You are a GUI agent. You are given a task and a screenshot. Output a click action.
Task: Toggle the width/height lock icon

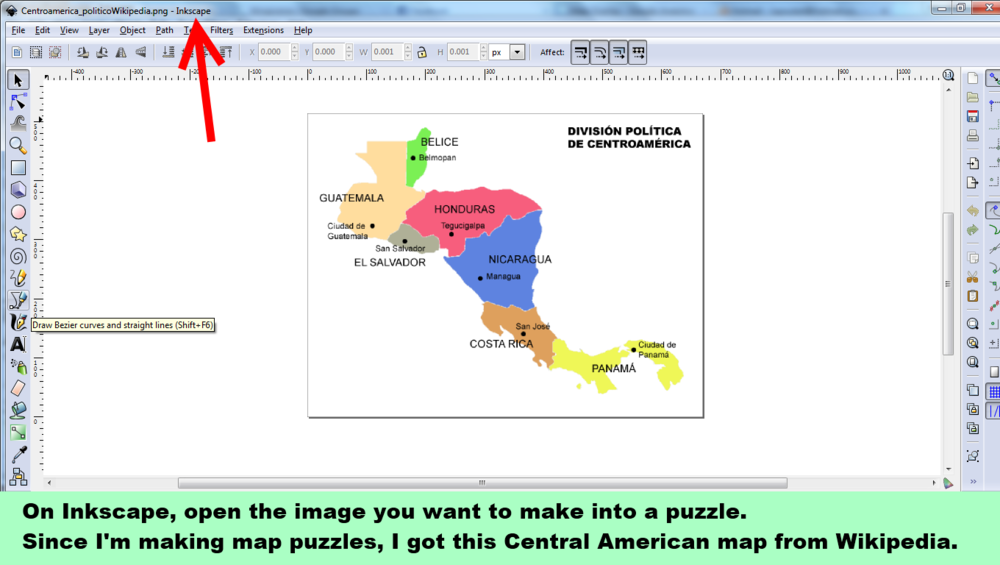421,52
